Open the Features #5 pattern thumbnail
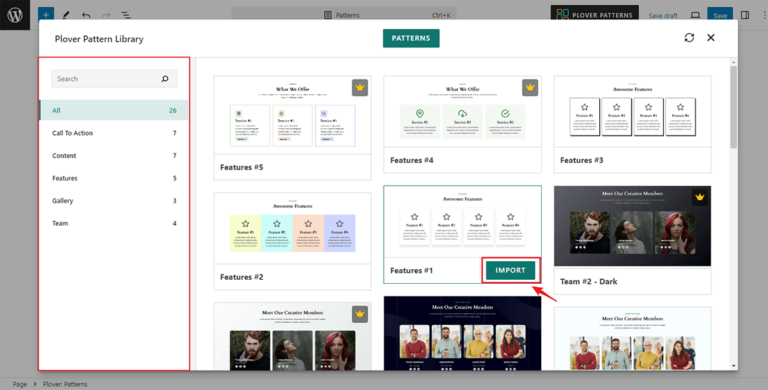 [x=292, y=115]
